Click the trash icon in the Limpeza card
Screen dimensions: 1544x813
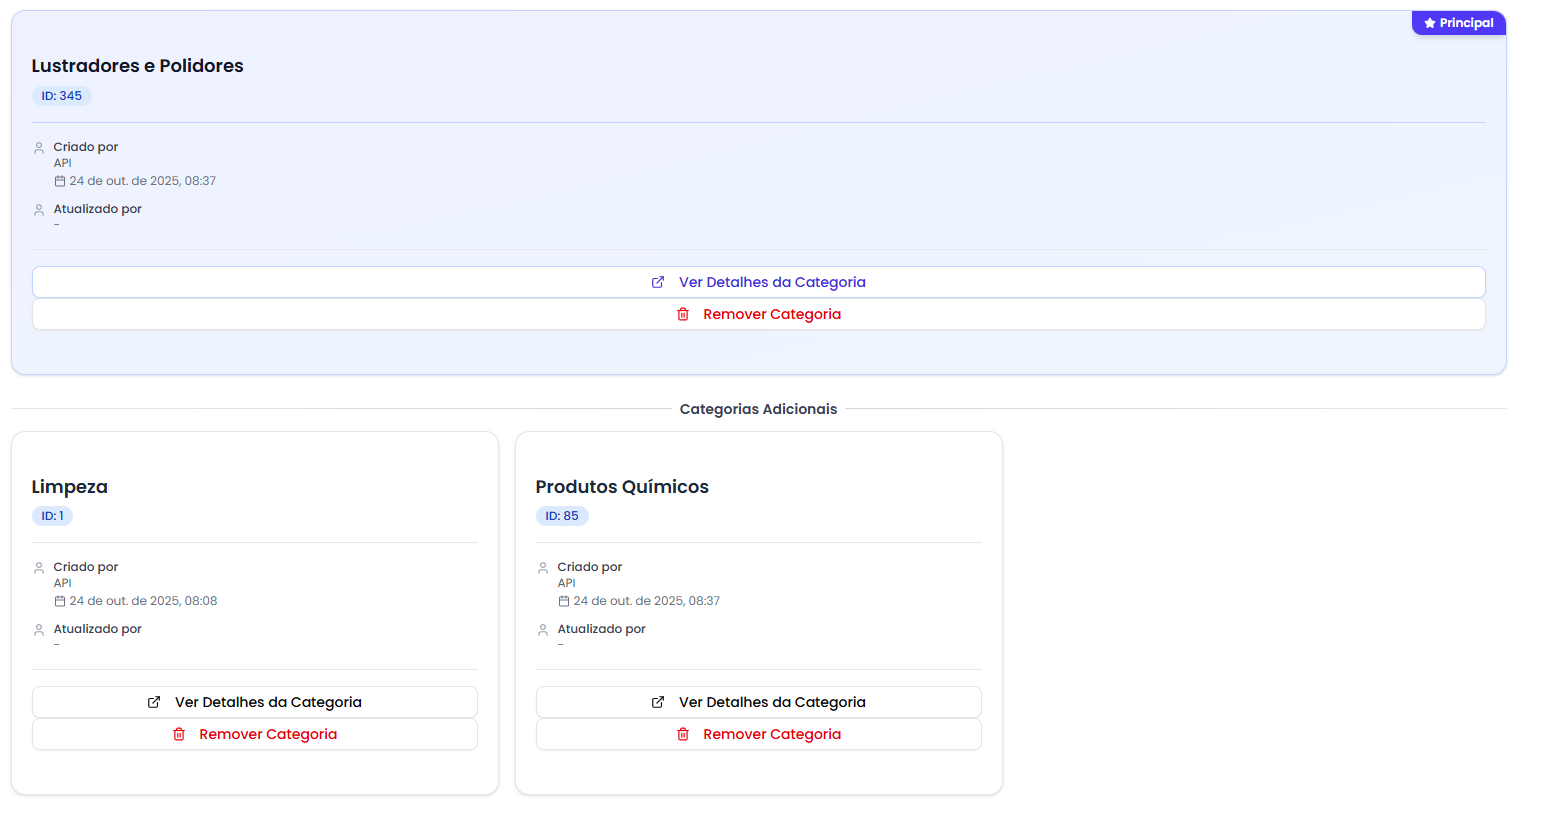(x=179, y=734)
